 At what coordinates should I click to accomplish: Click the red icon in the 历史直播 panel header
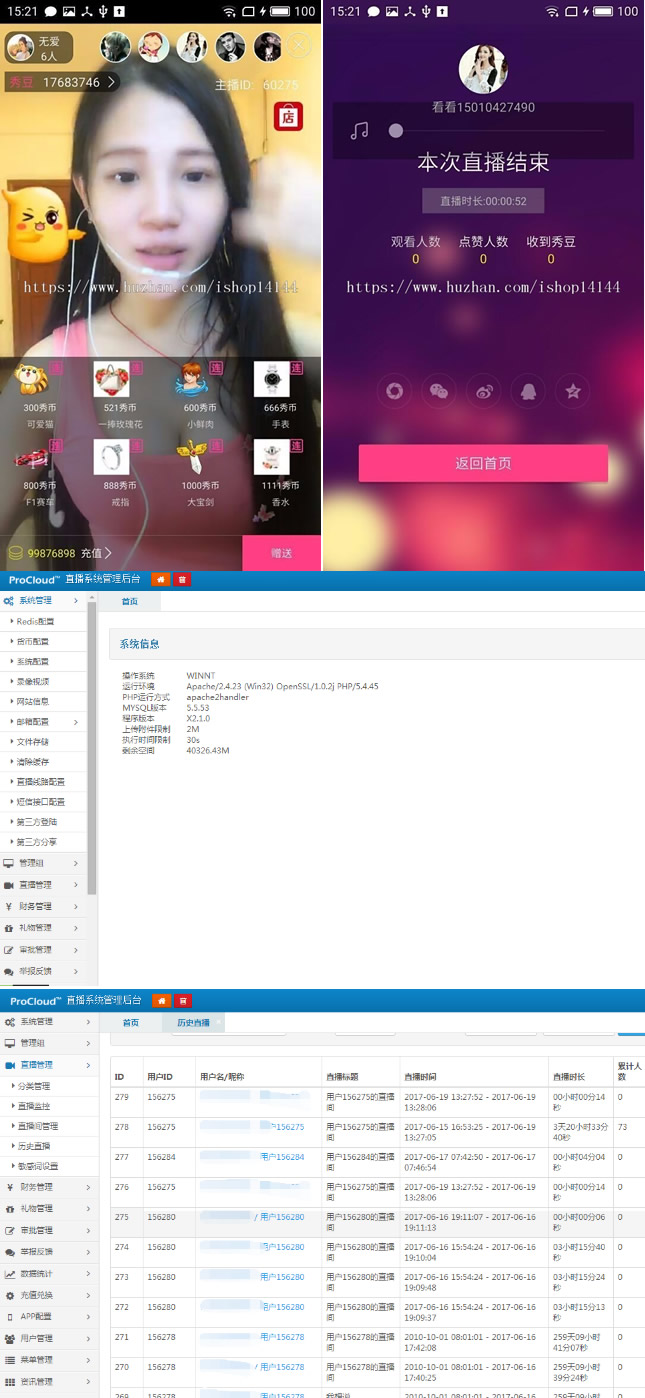(182, 1001)
